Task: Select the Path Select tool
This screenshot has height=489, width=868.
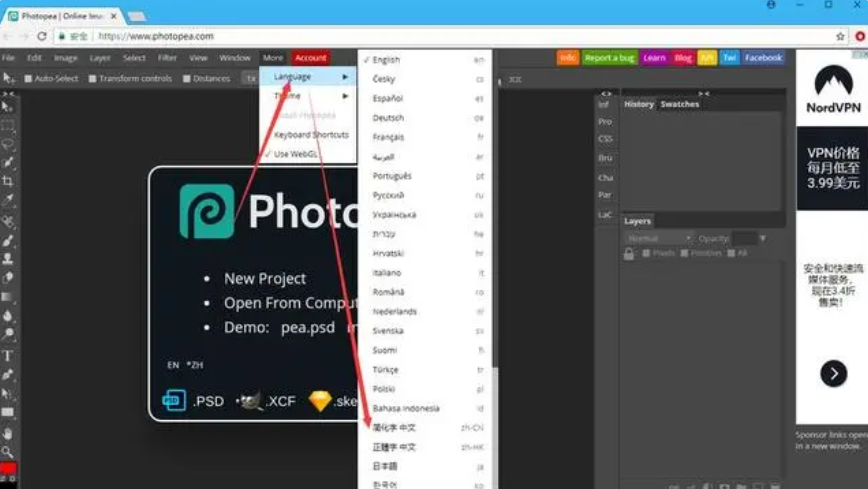Action: [x=7, y=394]
